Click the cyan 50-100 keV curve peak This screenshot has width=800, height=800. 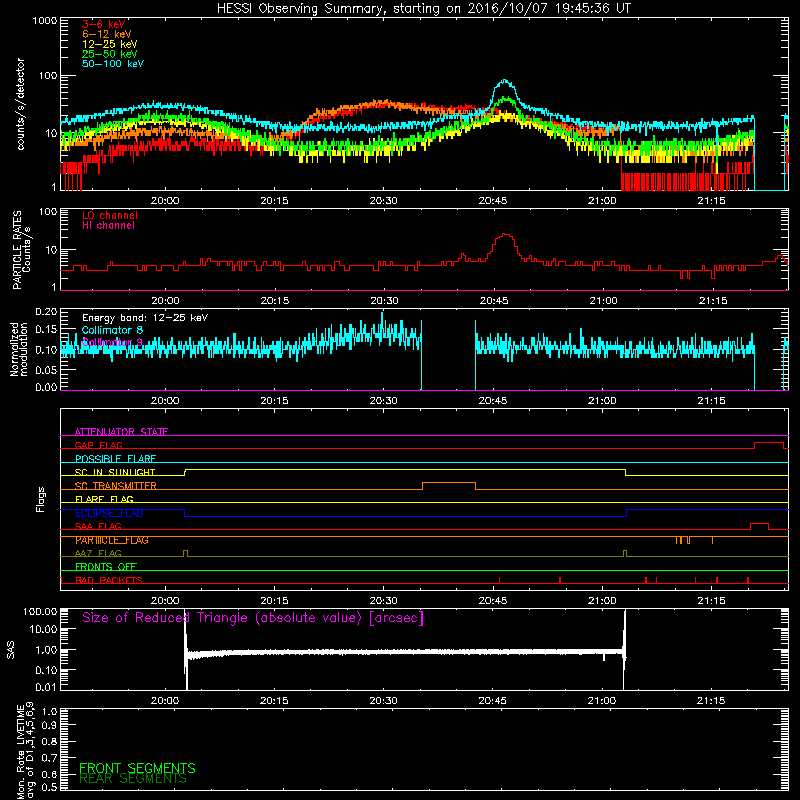click(x=505, y=81)
